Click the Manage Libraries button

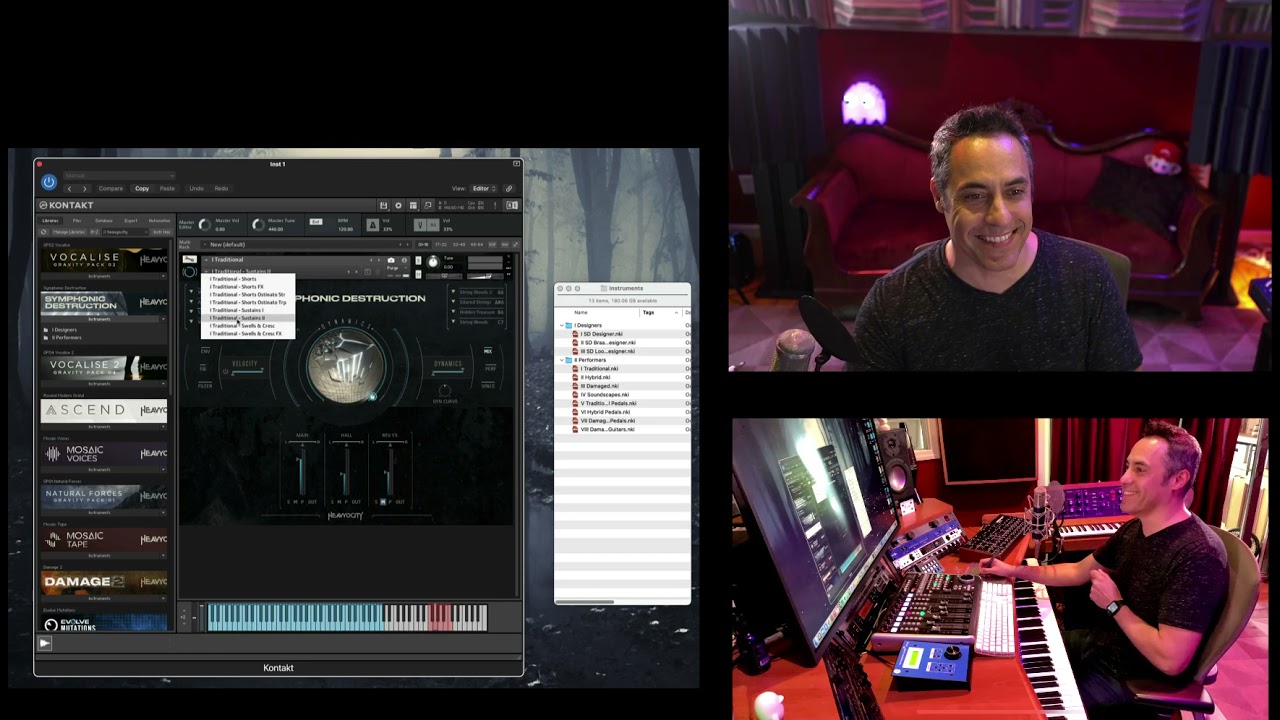coord(68,232)
